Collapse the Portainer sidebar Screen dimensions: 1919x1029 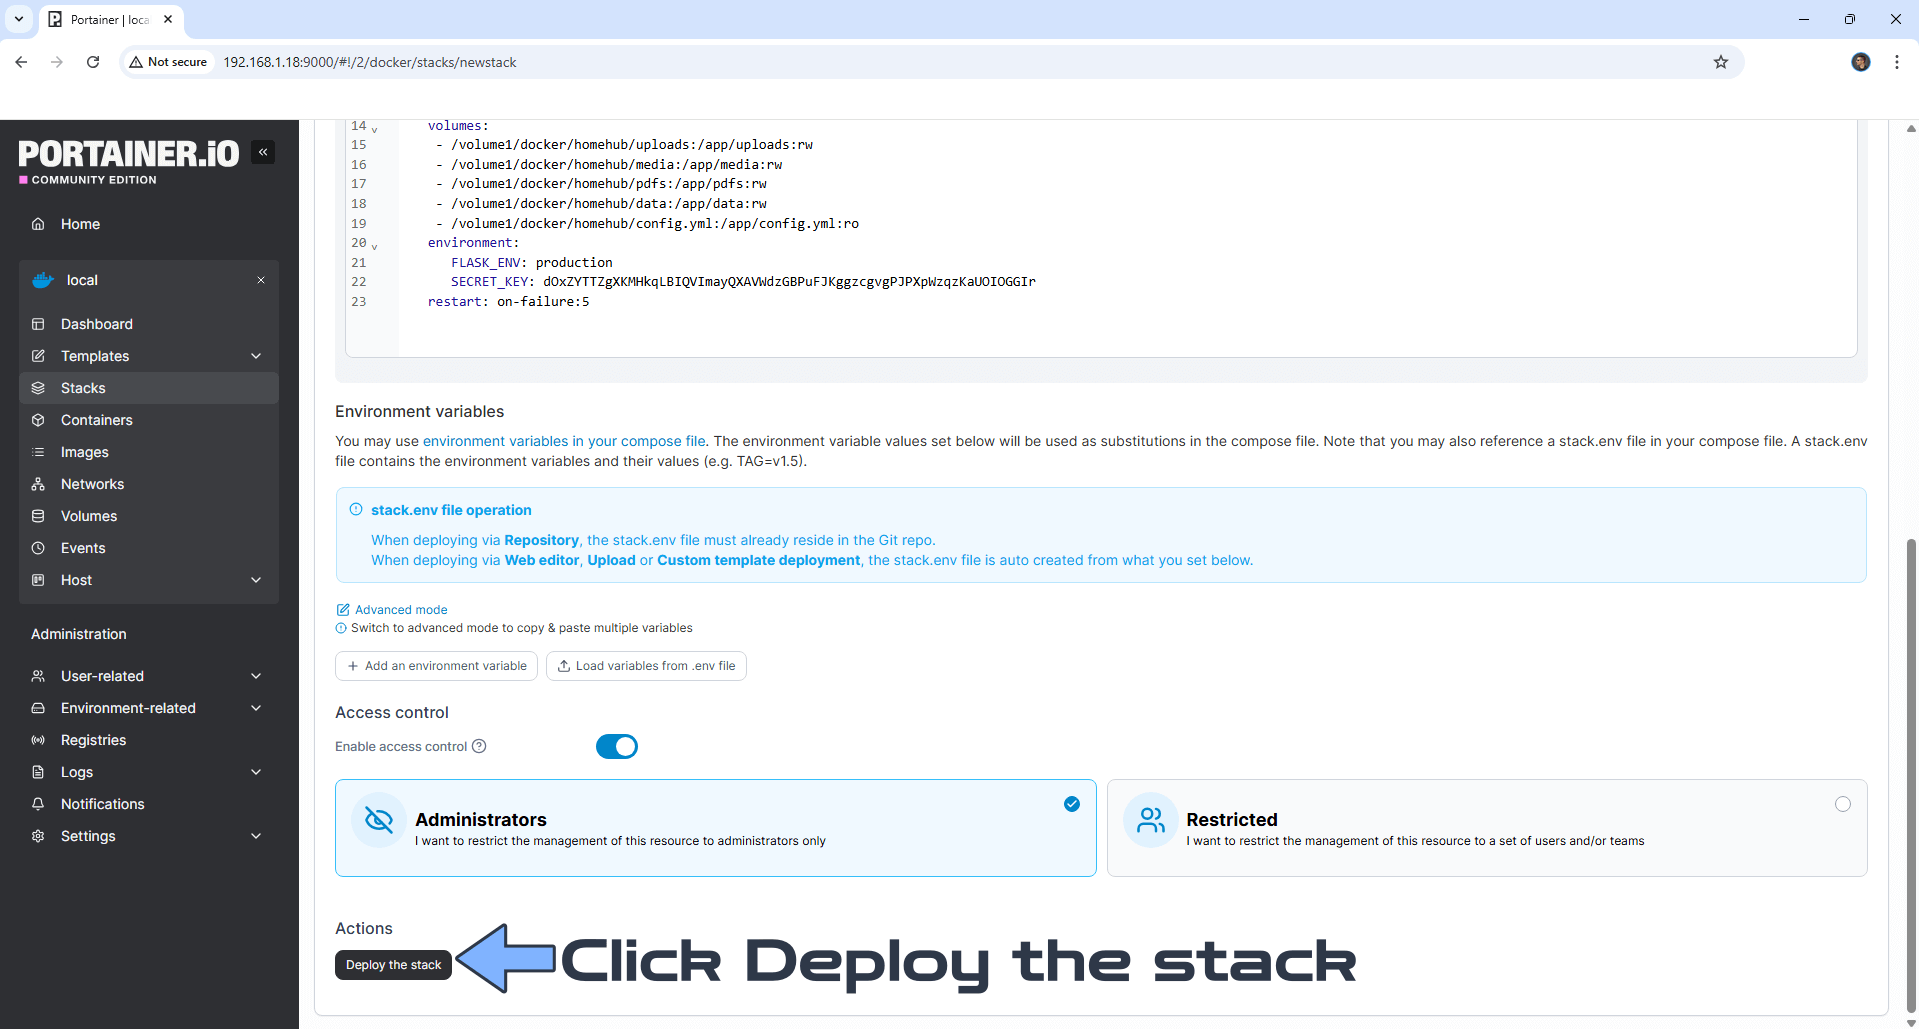(x=263, y=152)
